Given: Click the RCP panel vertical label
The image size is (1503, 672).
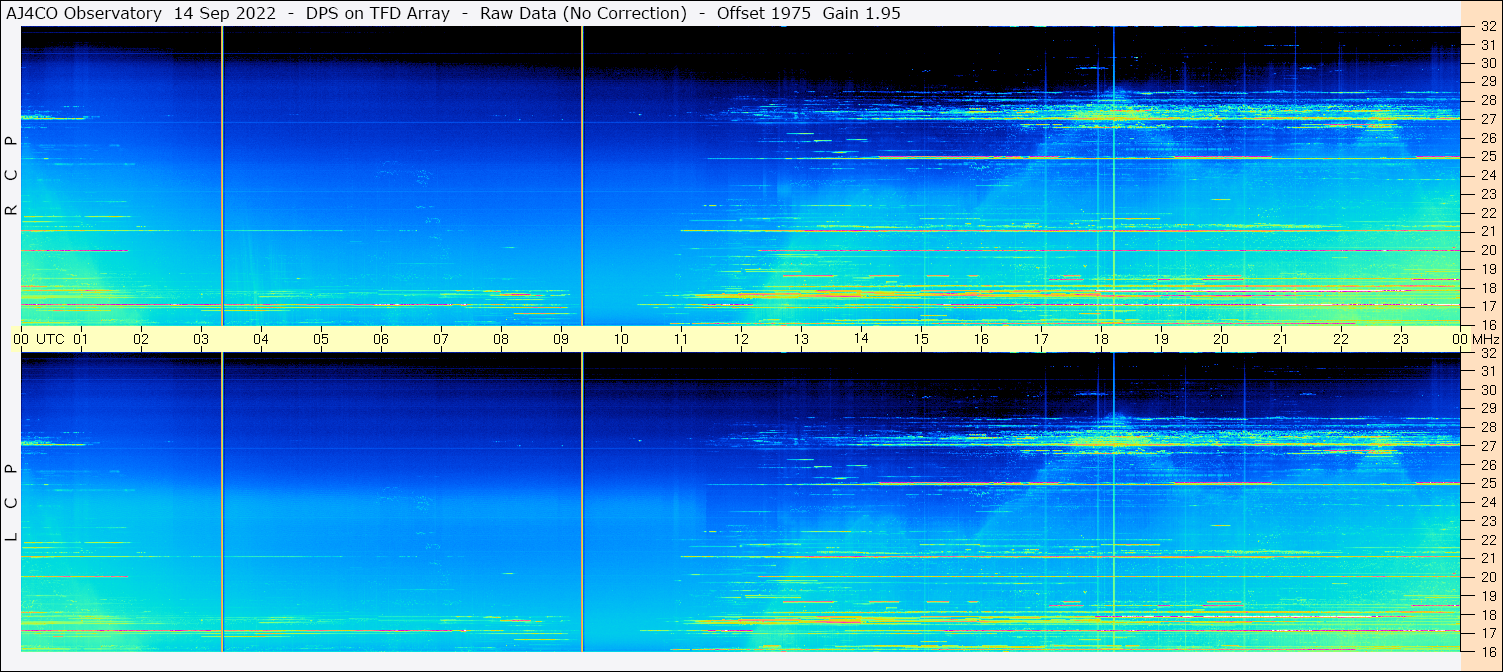Looking at the screenshot, I should coord(12,176).
